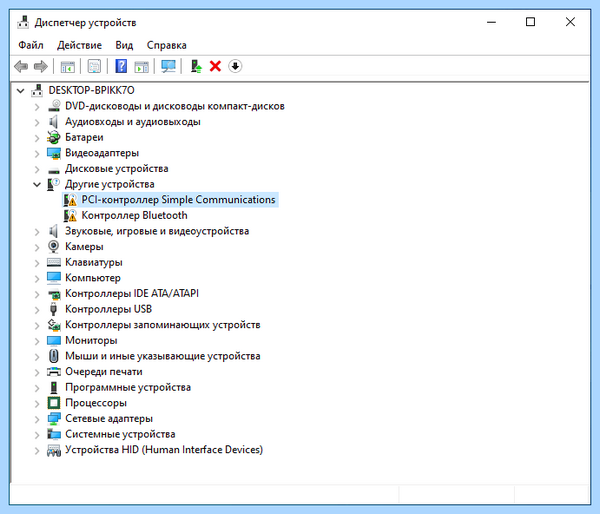Click the Батареи battery icon
Image resolution: width=600 pixels, height=514 pixels.
(54, 137)
